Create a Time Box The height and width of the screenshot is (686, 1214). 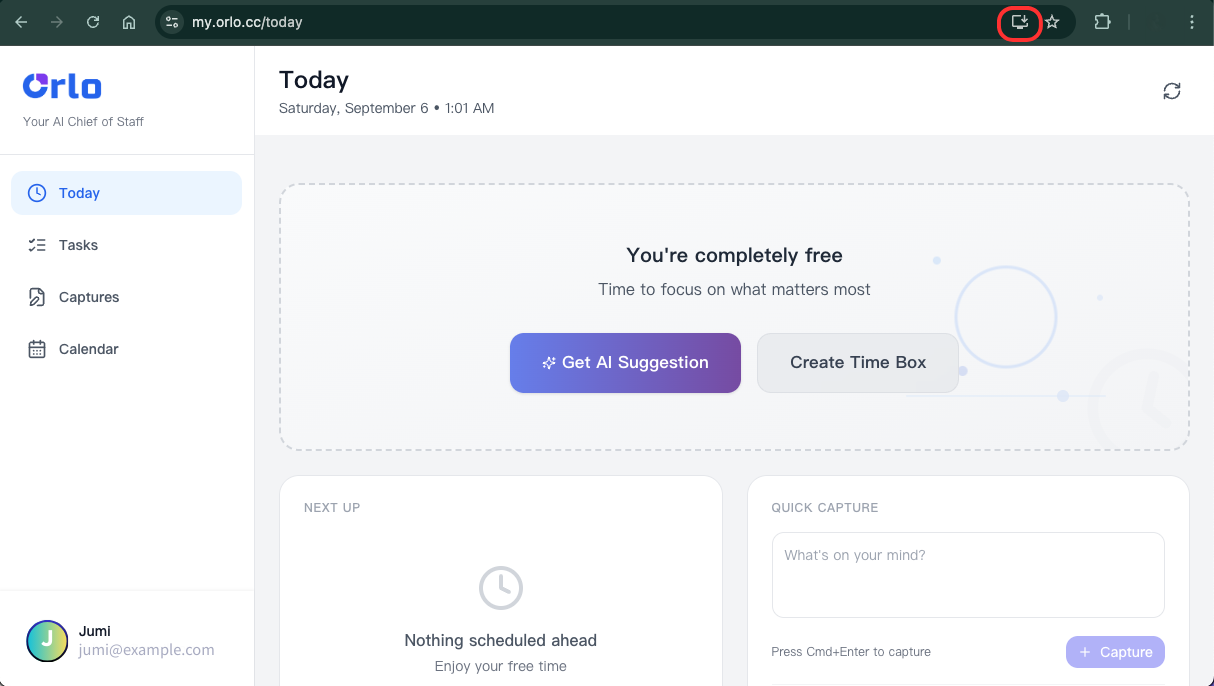coord(858,363)
